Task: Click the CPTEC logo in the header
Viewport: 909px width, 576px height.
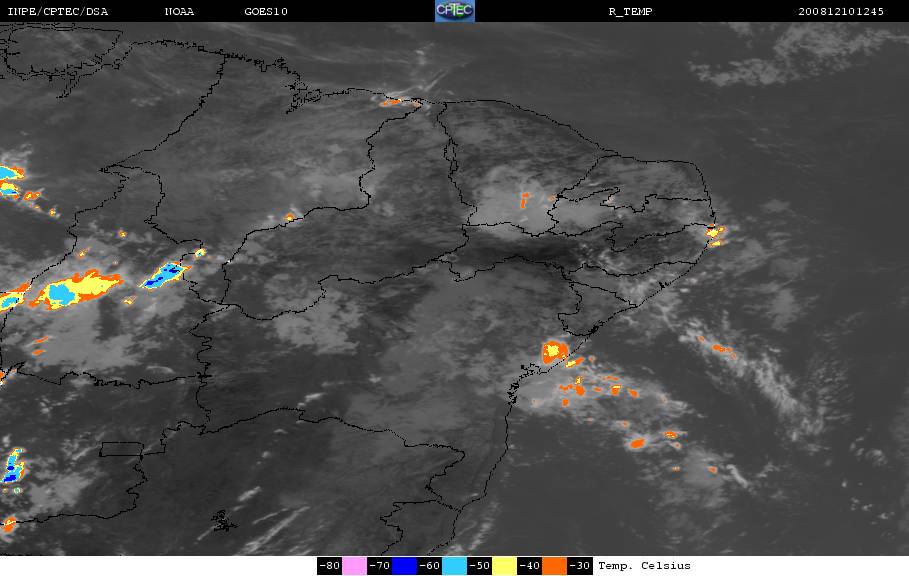Action: (x=454, y=11)
